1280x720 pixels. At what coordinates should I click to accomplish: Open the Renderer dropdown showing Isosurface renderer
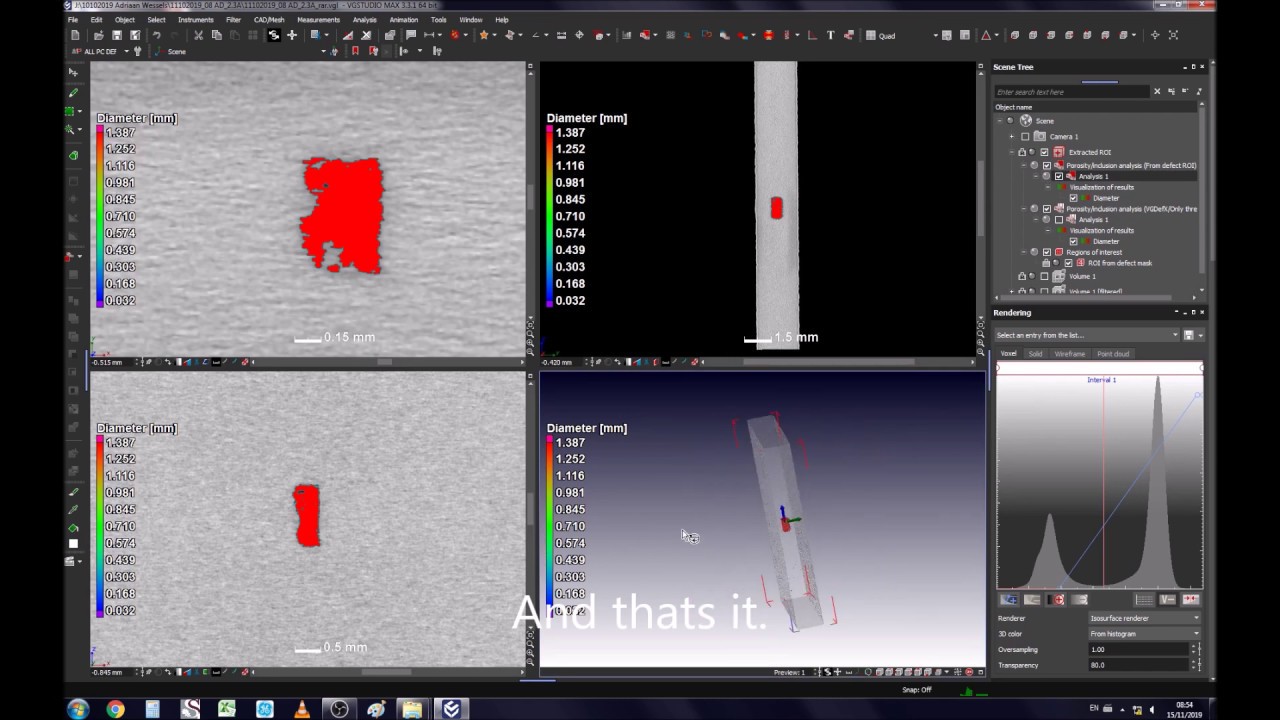1143,618
